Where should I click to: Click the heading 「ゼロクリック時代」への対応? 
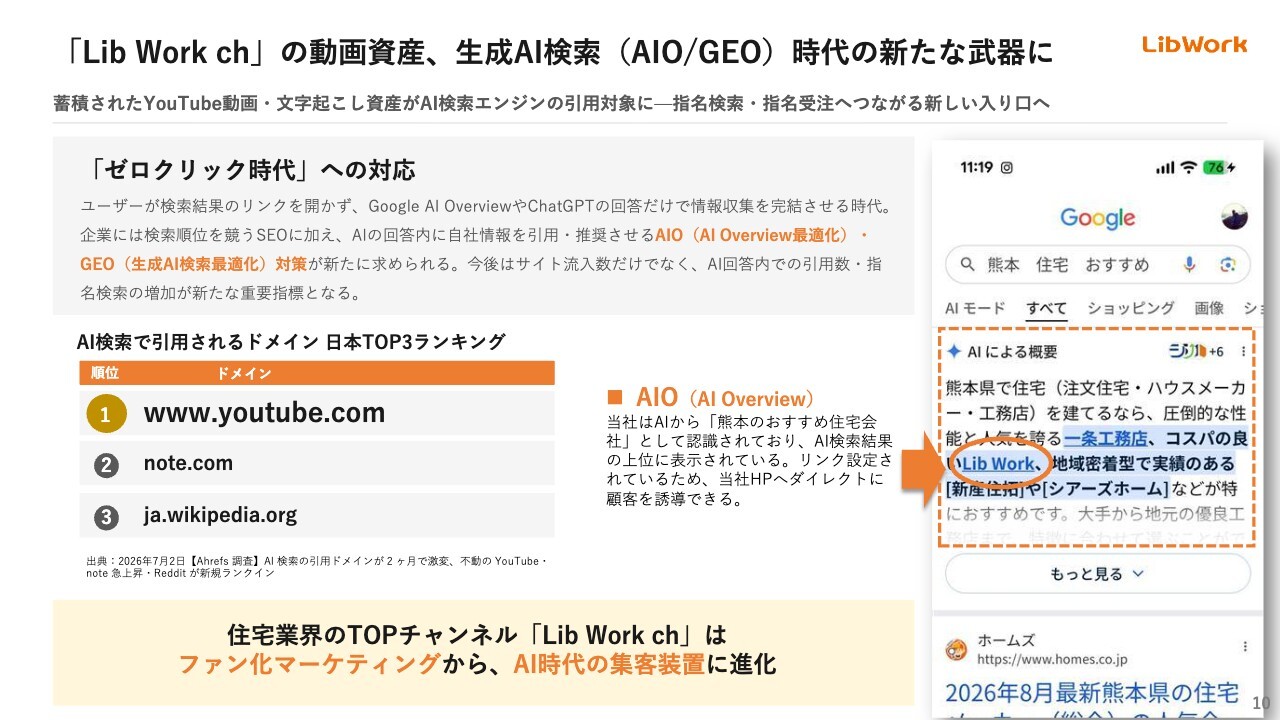[x=252, y=170]
